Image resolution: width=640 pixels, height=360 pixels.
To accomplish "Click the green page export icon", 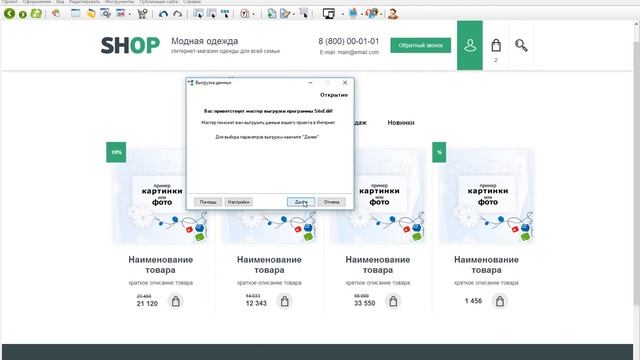I will click(x=272, y=13).
